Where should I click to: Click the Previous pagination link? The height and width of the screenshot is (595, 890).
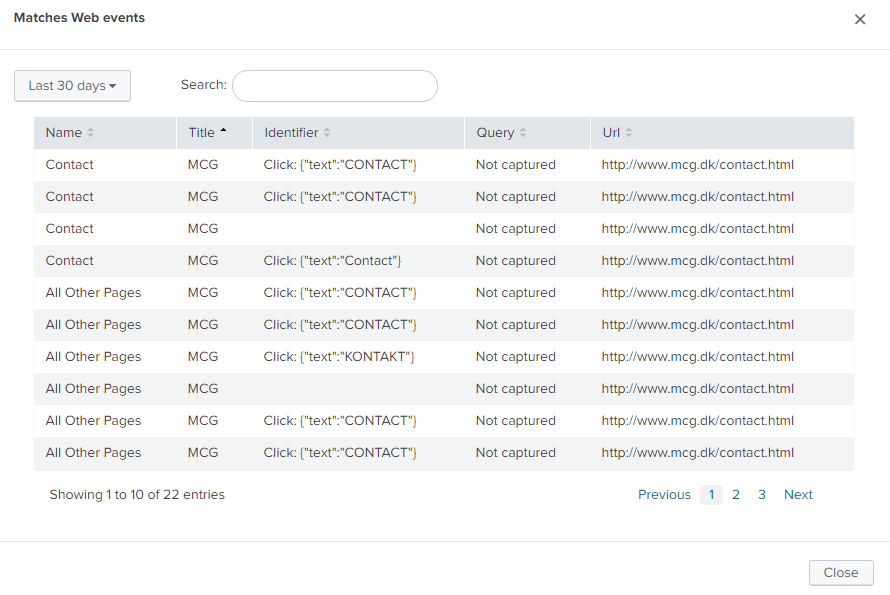664,494
